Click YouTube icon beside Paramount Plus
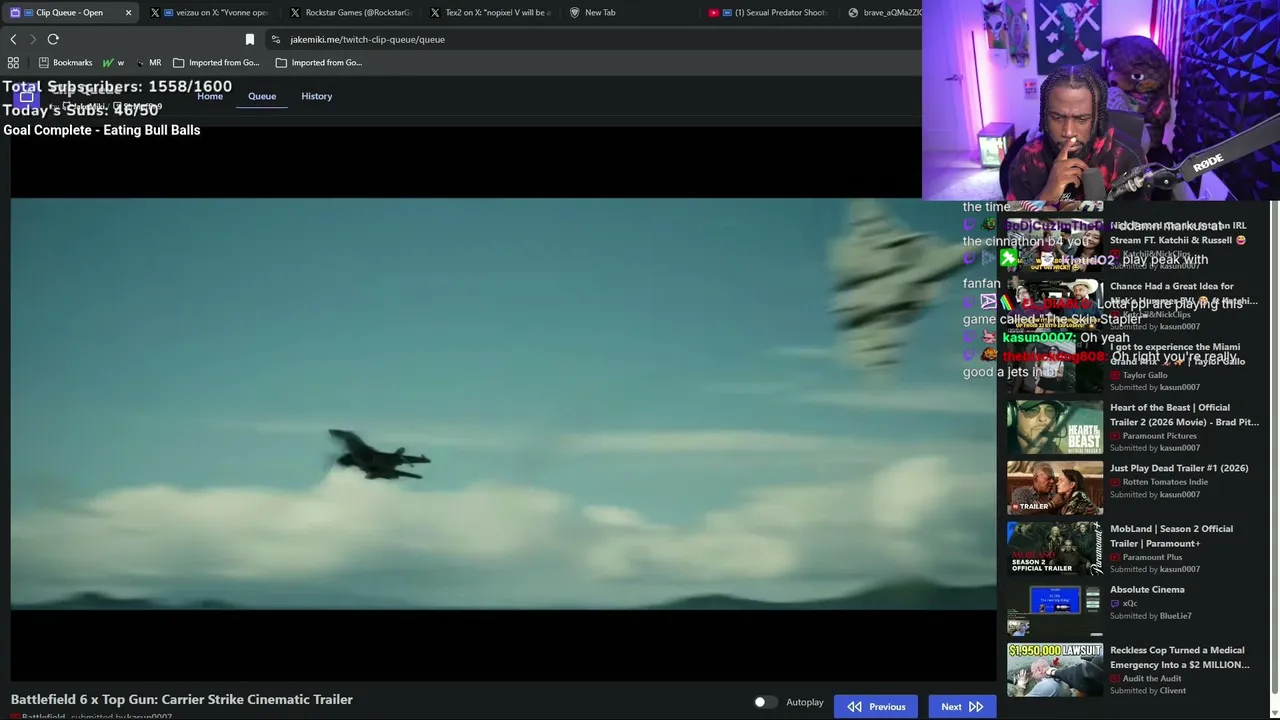The image size is (1280, 720). 1115,557
